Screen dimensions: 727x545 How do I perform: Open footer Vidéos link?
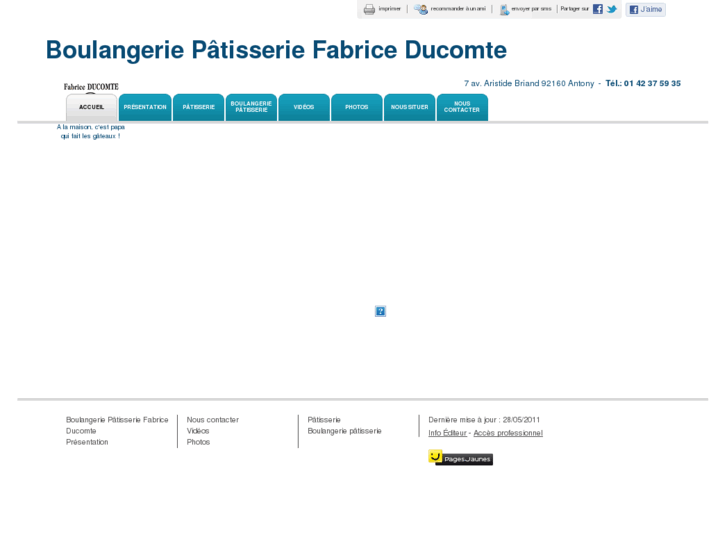(x=198, y=431)
